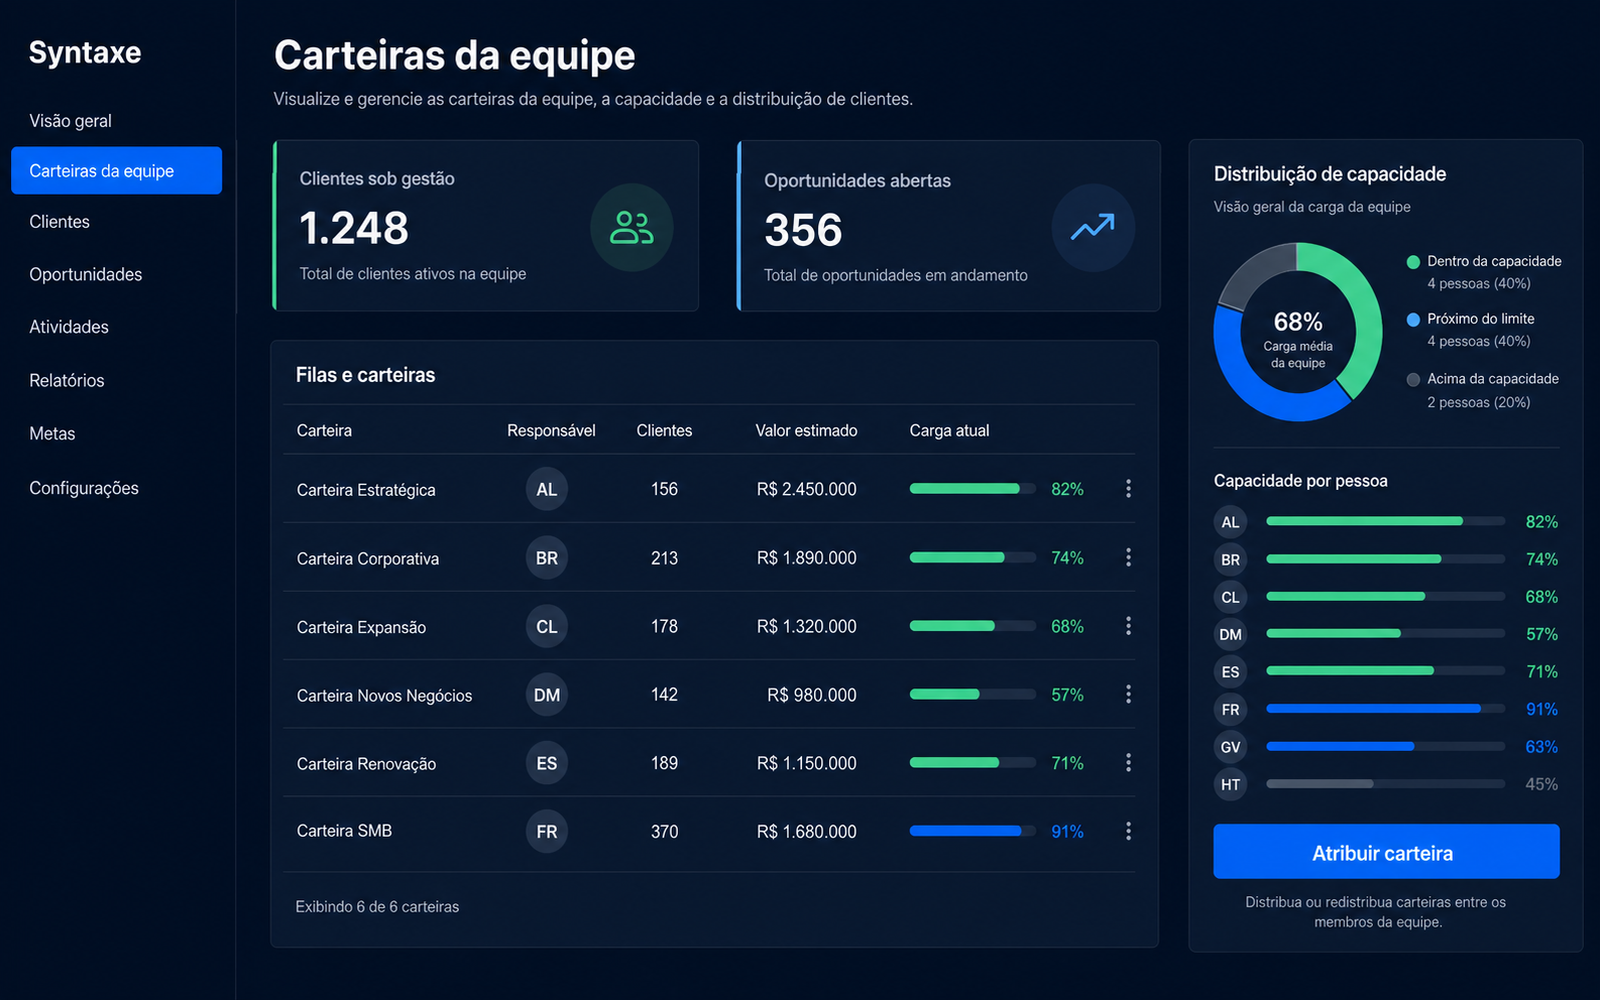Click the Carteira column header
Screen dimensions: 1600x1000
(x=324, y=431)
